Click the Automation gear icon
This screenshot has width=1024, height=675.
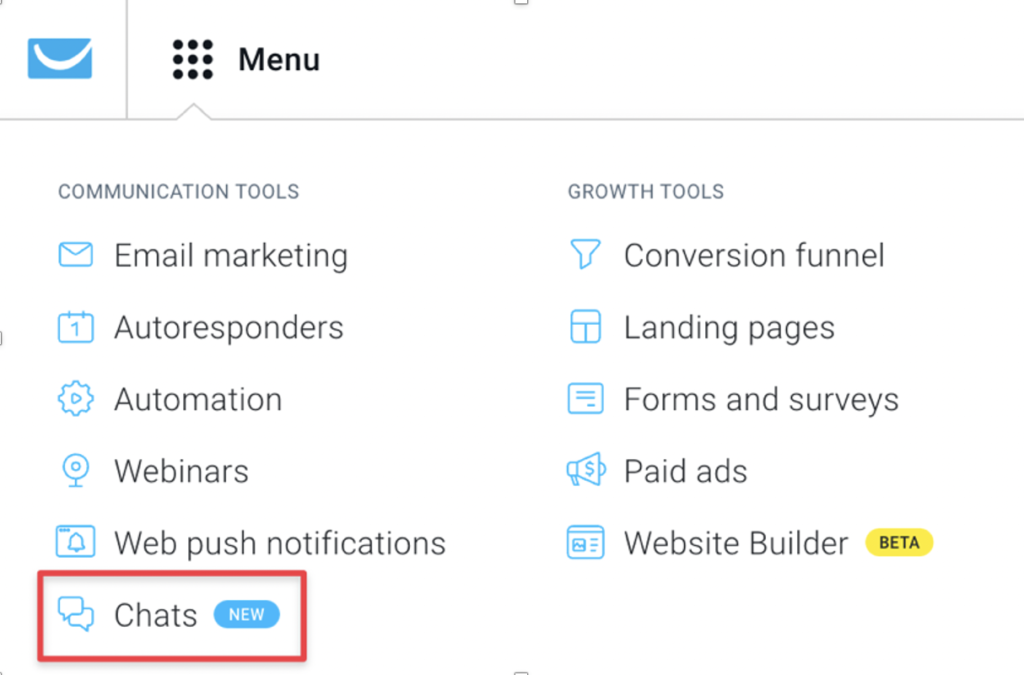click(x=76, y=398)
